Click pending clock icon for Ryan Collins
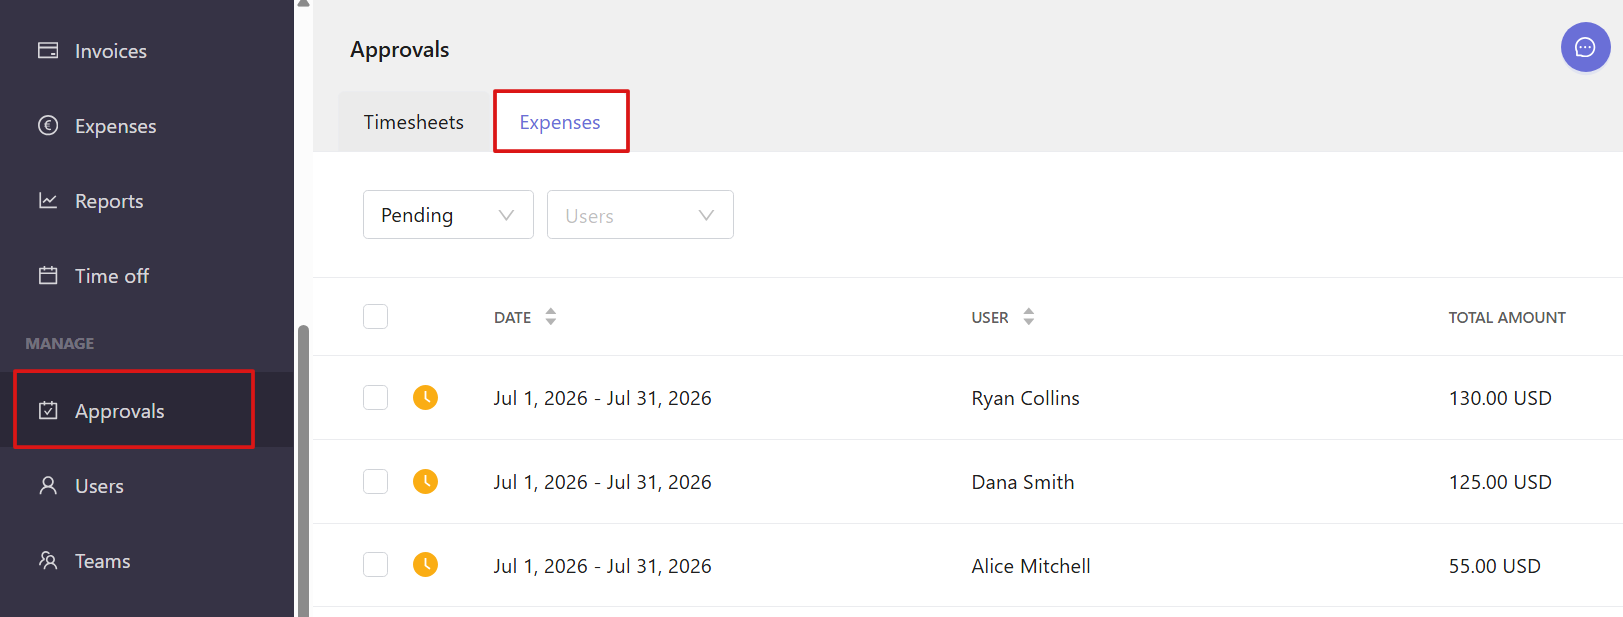The image size is (1623, 617). (x=425, y=397)
